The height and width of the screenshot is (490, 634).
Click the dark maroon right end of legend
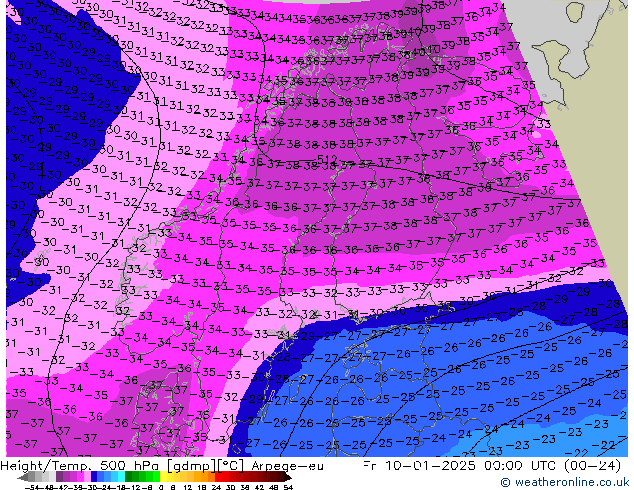pyautogui.click(x=288, y=478)
